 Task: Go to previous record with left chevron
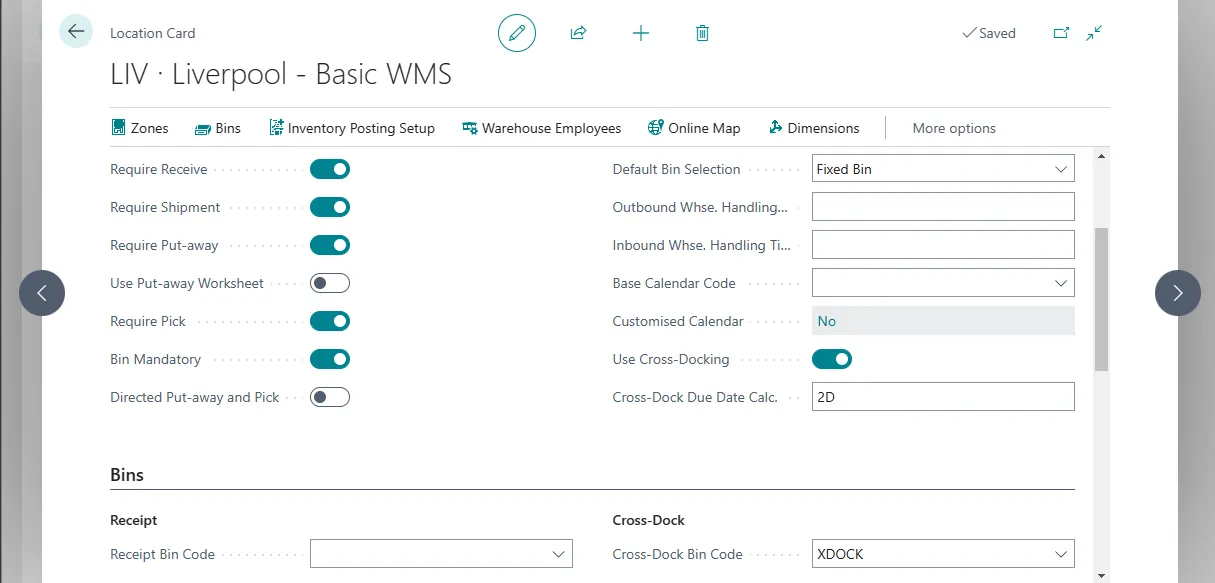(x=42, y=293)
